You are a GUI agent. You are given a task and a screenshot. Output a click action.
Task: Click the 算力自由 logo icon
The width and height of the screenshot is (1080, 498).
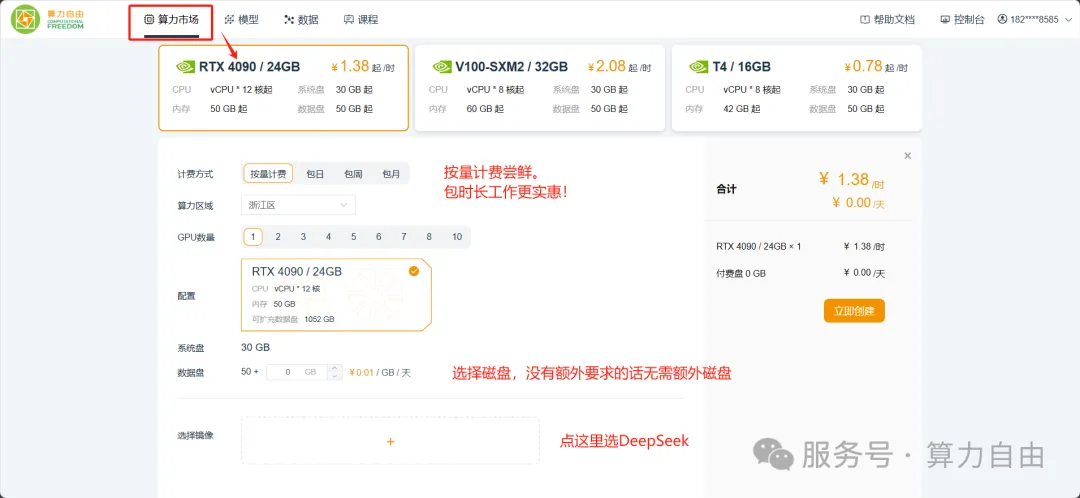click(x=25, y=19)
